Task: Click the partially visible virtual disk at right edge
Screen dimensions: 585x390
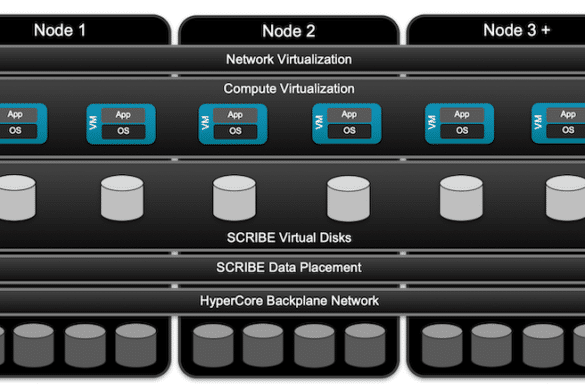Action: click(x=565, y=198)
